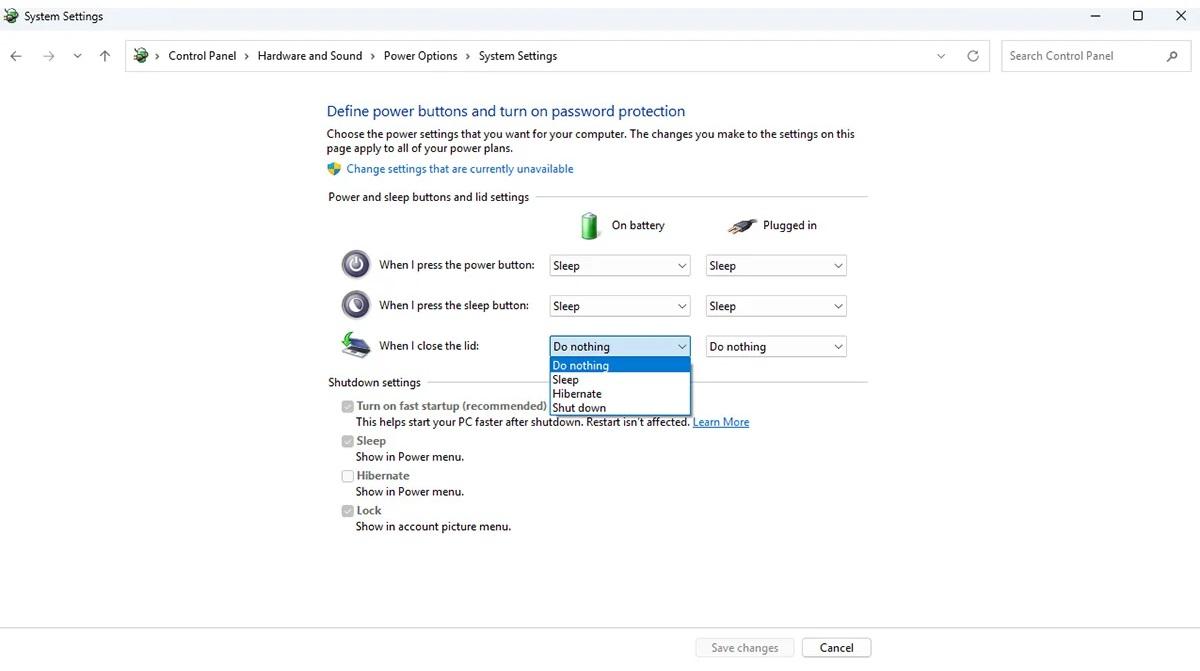1200x671 pixels.
Task: Refresh the Control Panel address bar
Action: (x=973, y=56)
